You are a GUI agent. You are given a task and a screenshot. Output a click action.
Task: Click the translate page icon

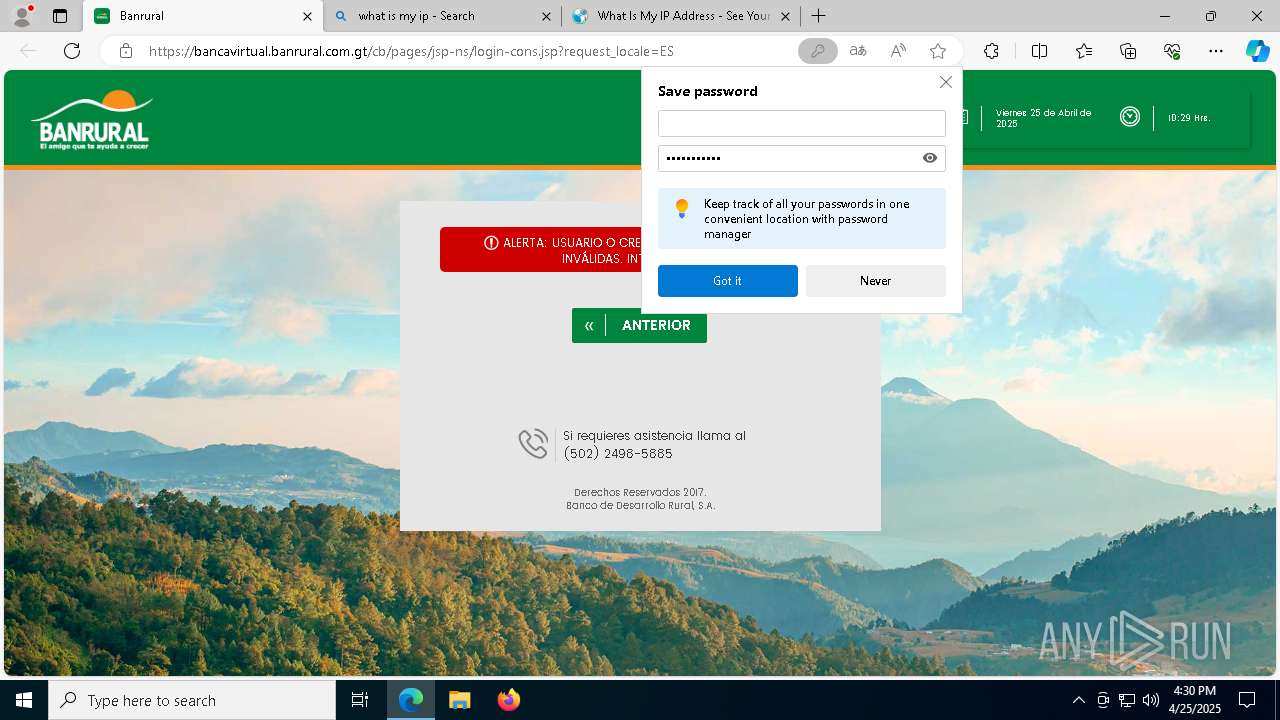[x=858, y=51]
